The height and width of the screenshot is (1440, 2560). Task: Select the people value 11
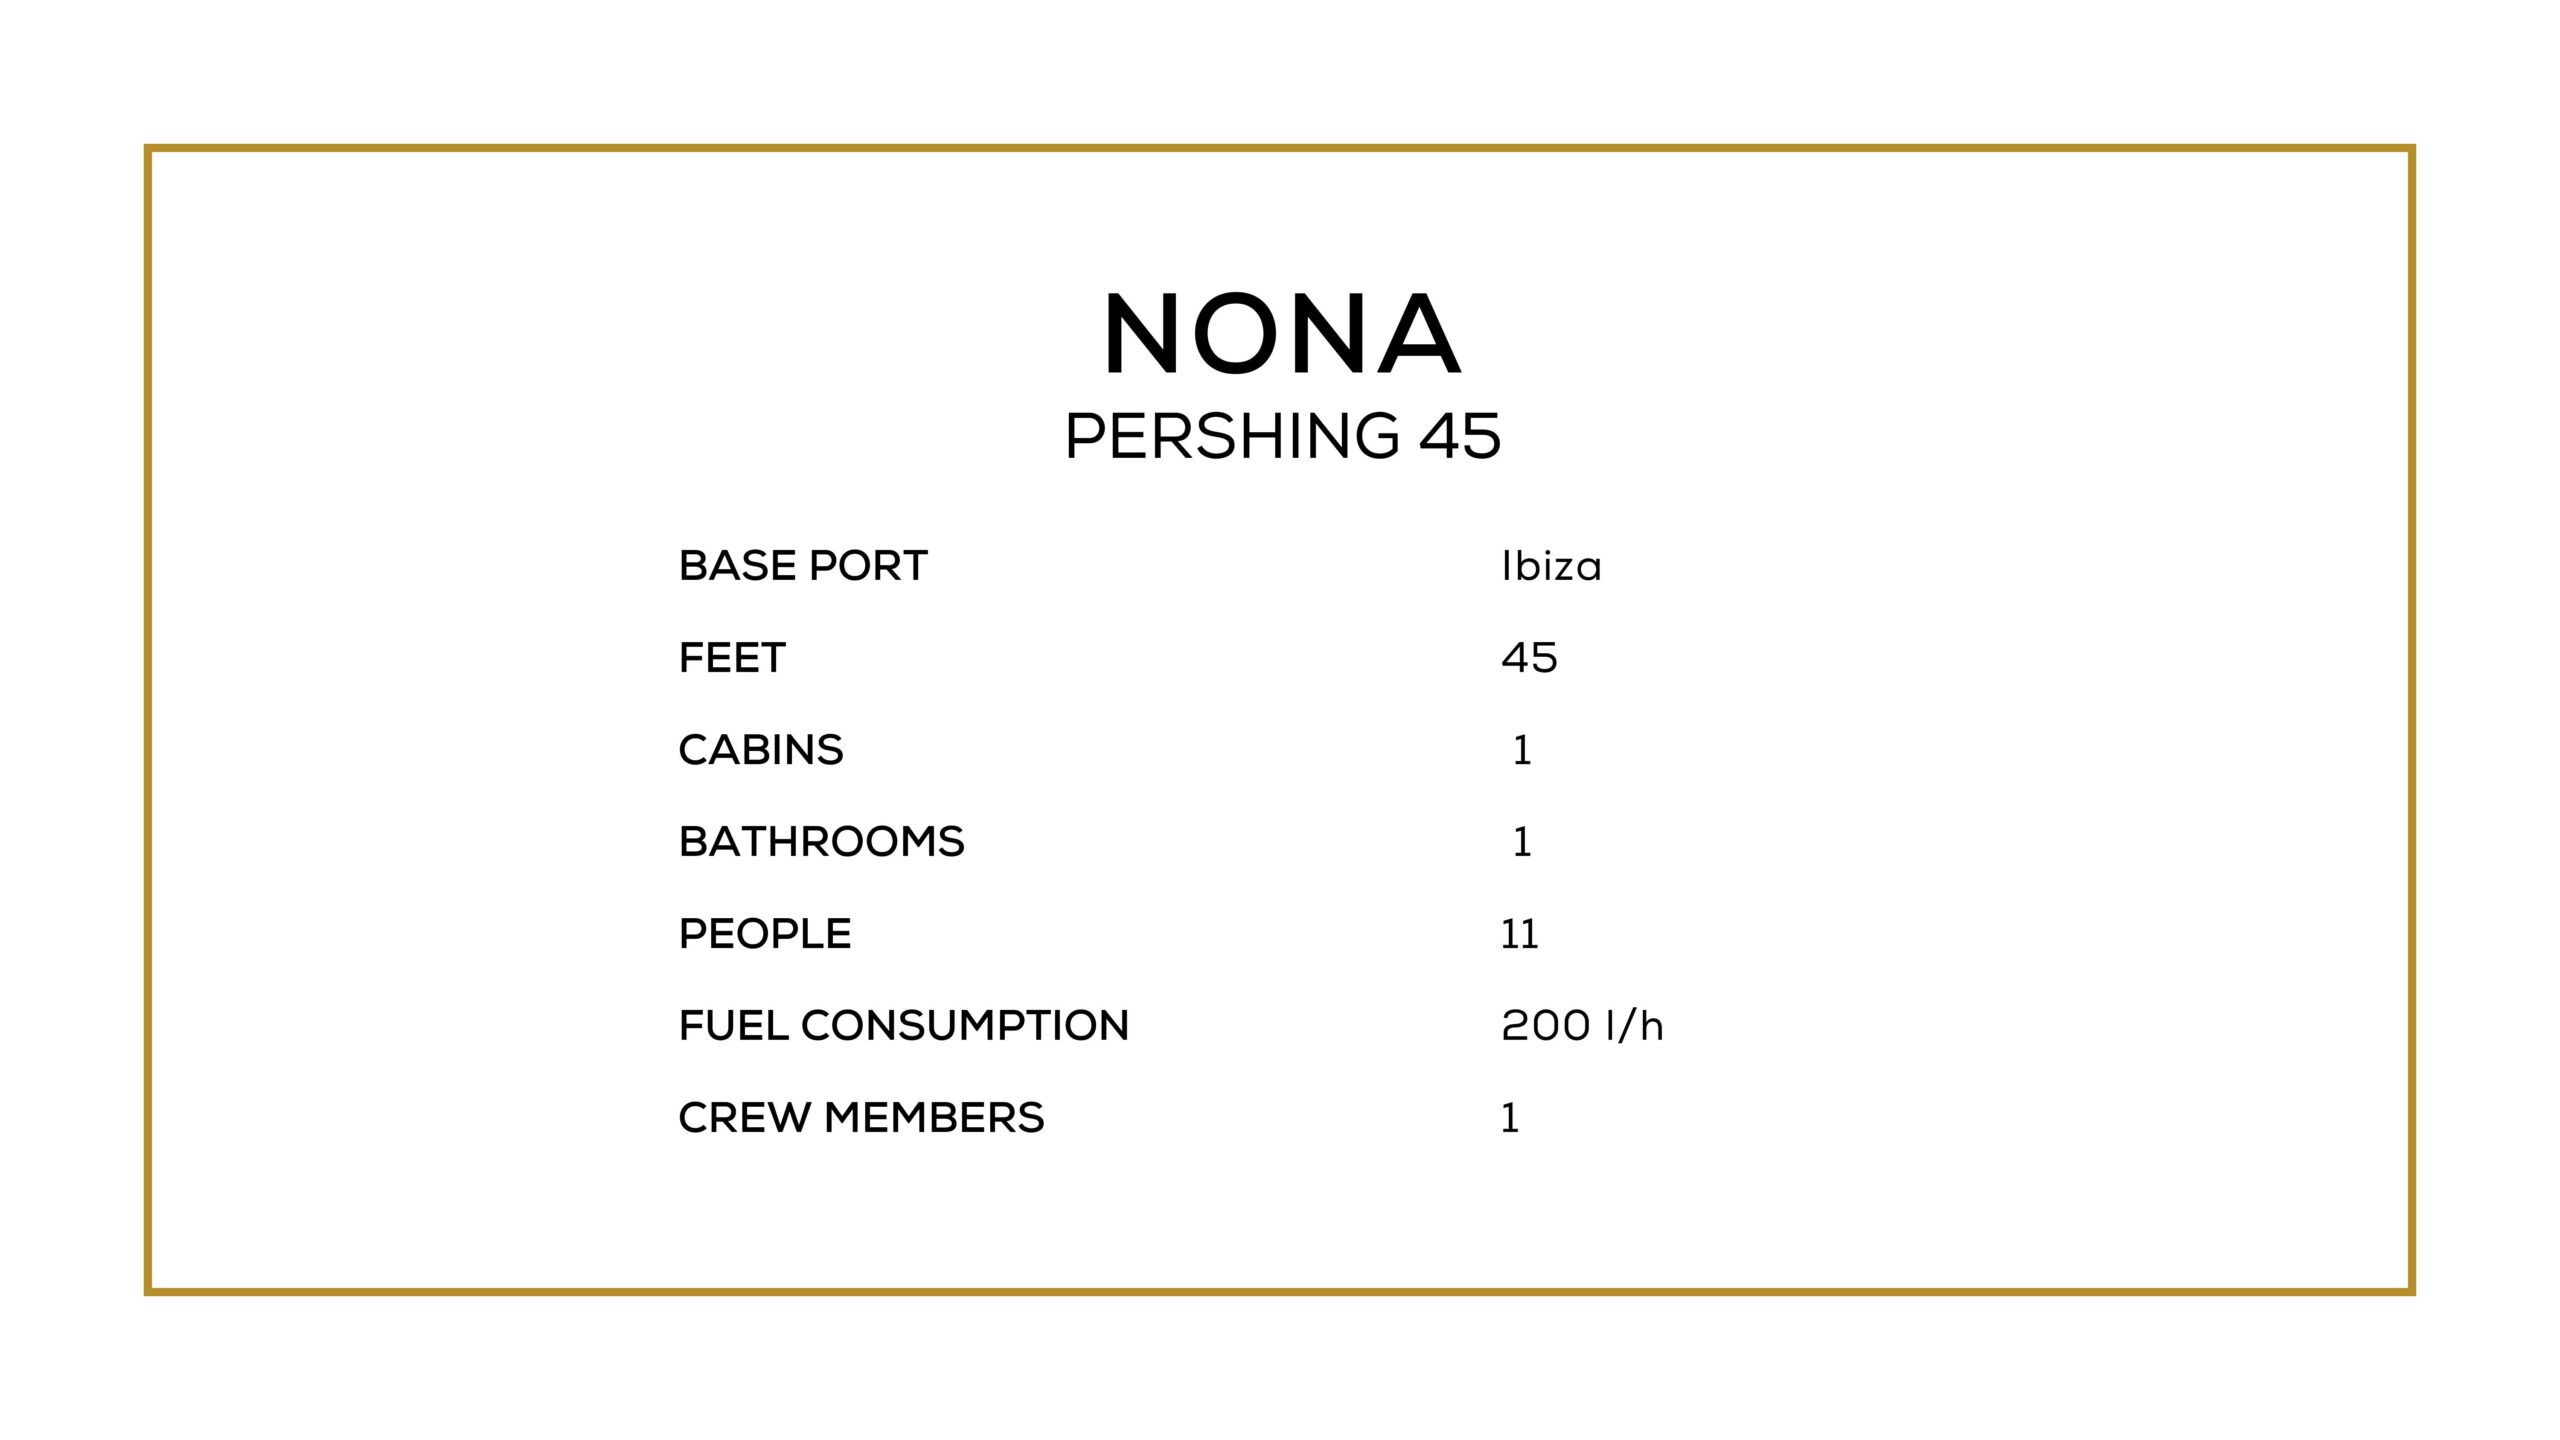click(1519, 934)
